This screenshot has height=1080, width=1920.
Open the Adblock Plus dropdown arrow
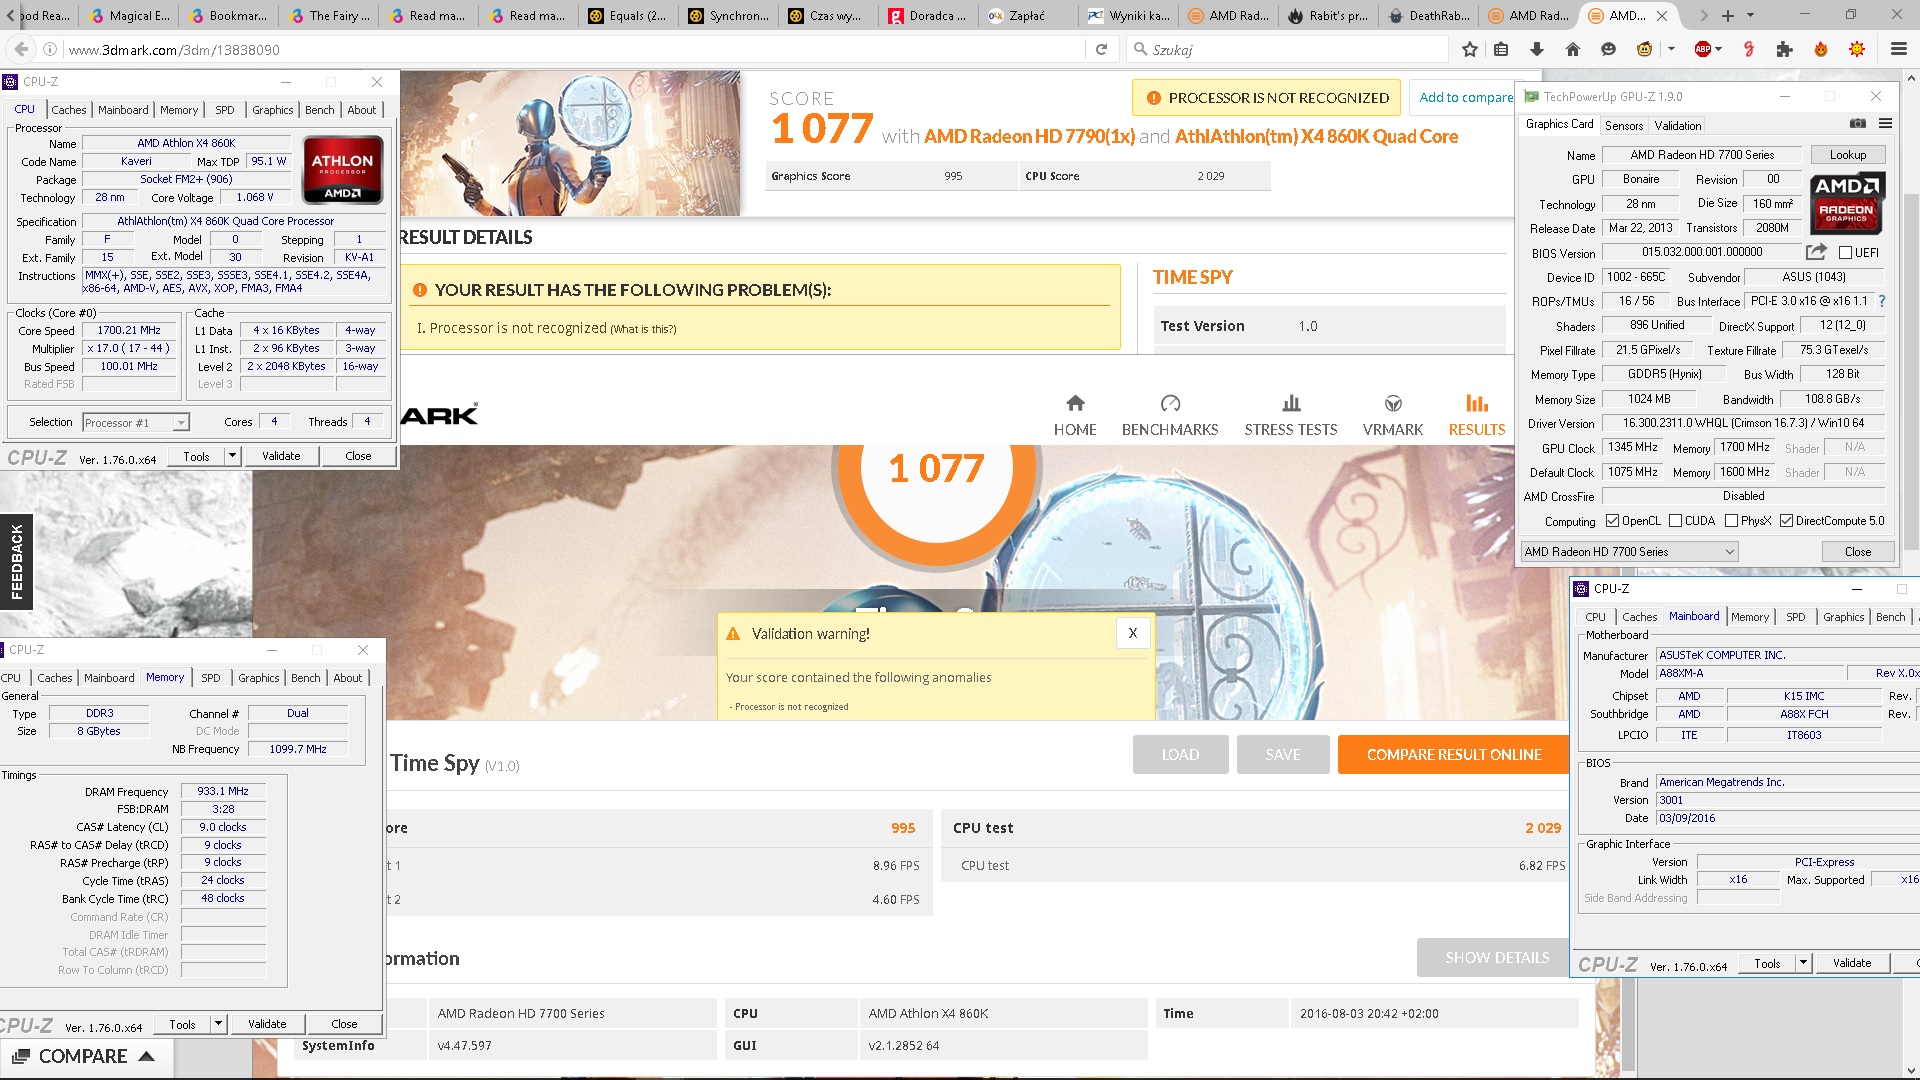(x=1719, y=49)
